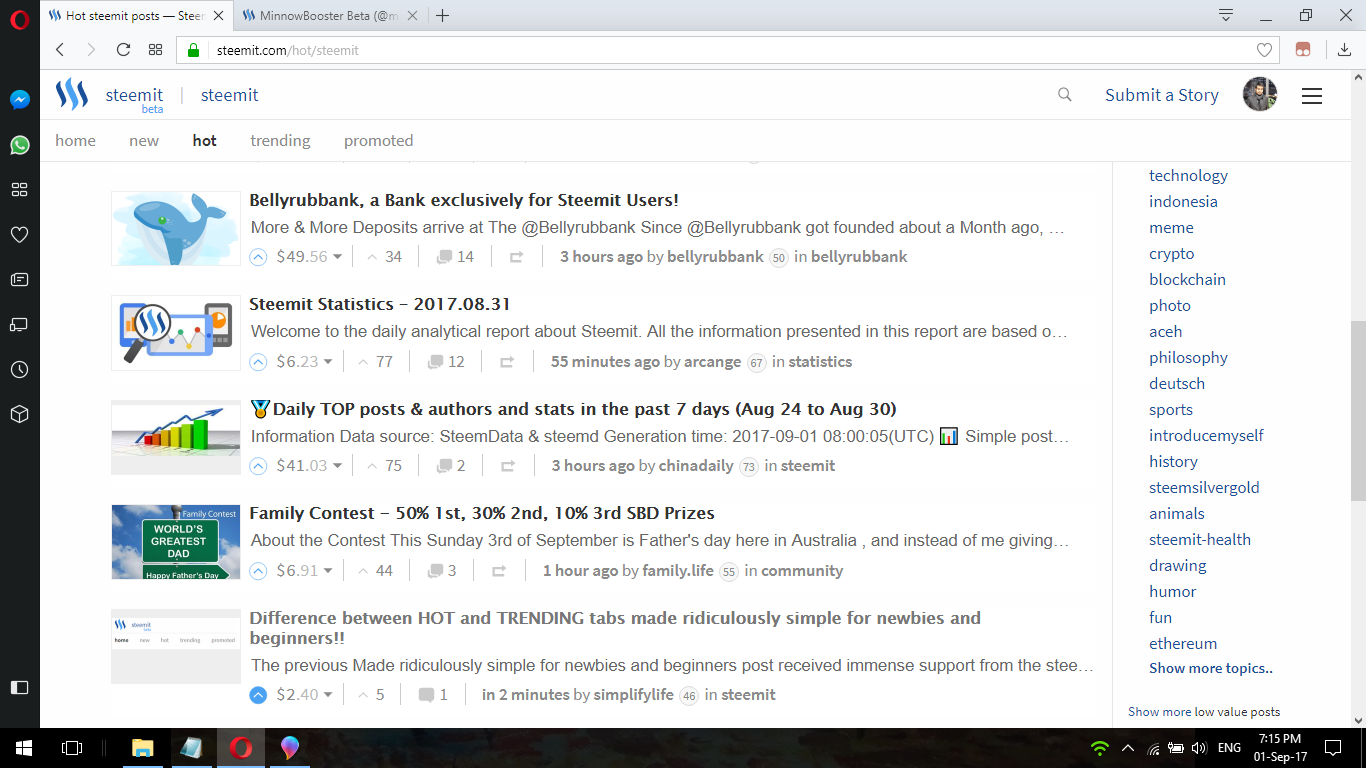Screen dimensions: 1366x768
Task: Close the Hot steemit posts tab
Action: (218, 15)
